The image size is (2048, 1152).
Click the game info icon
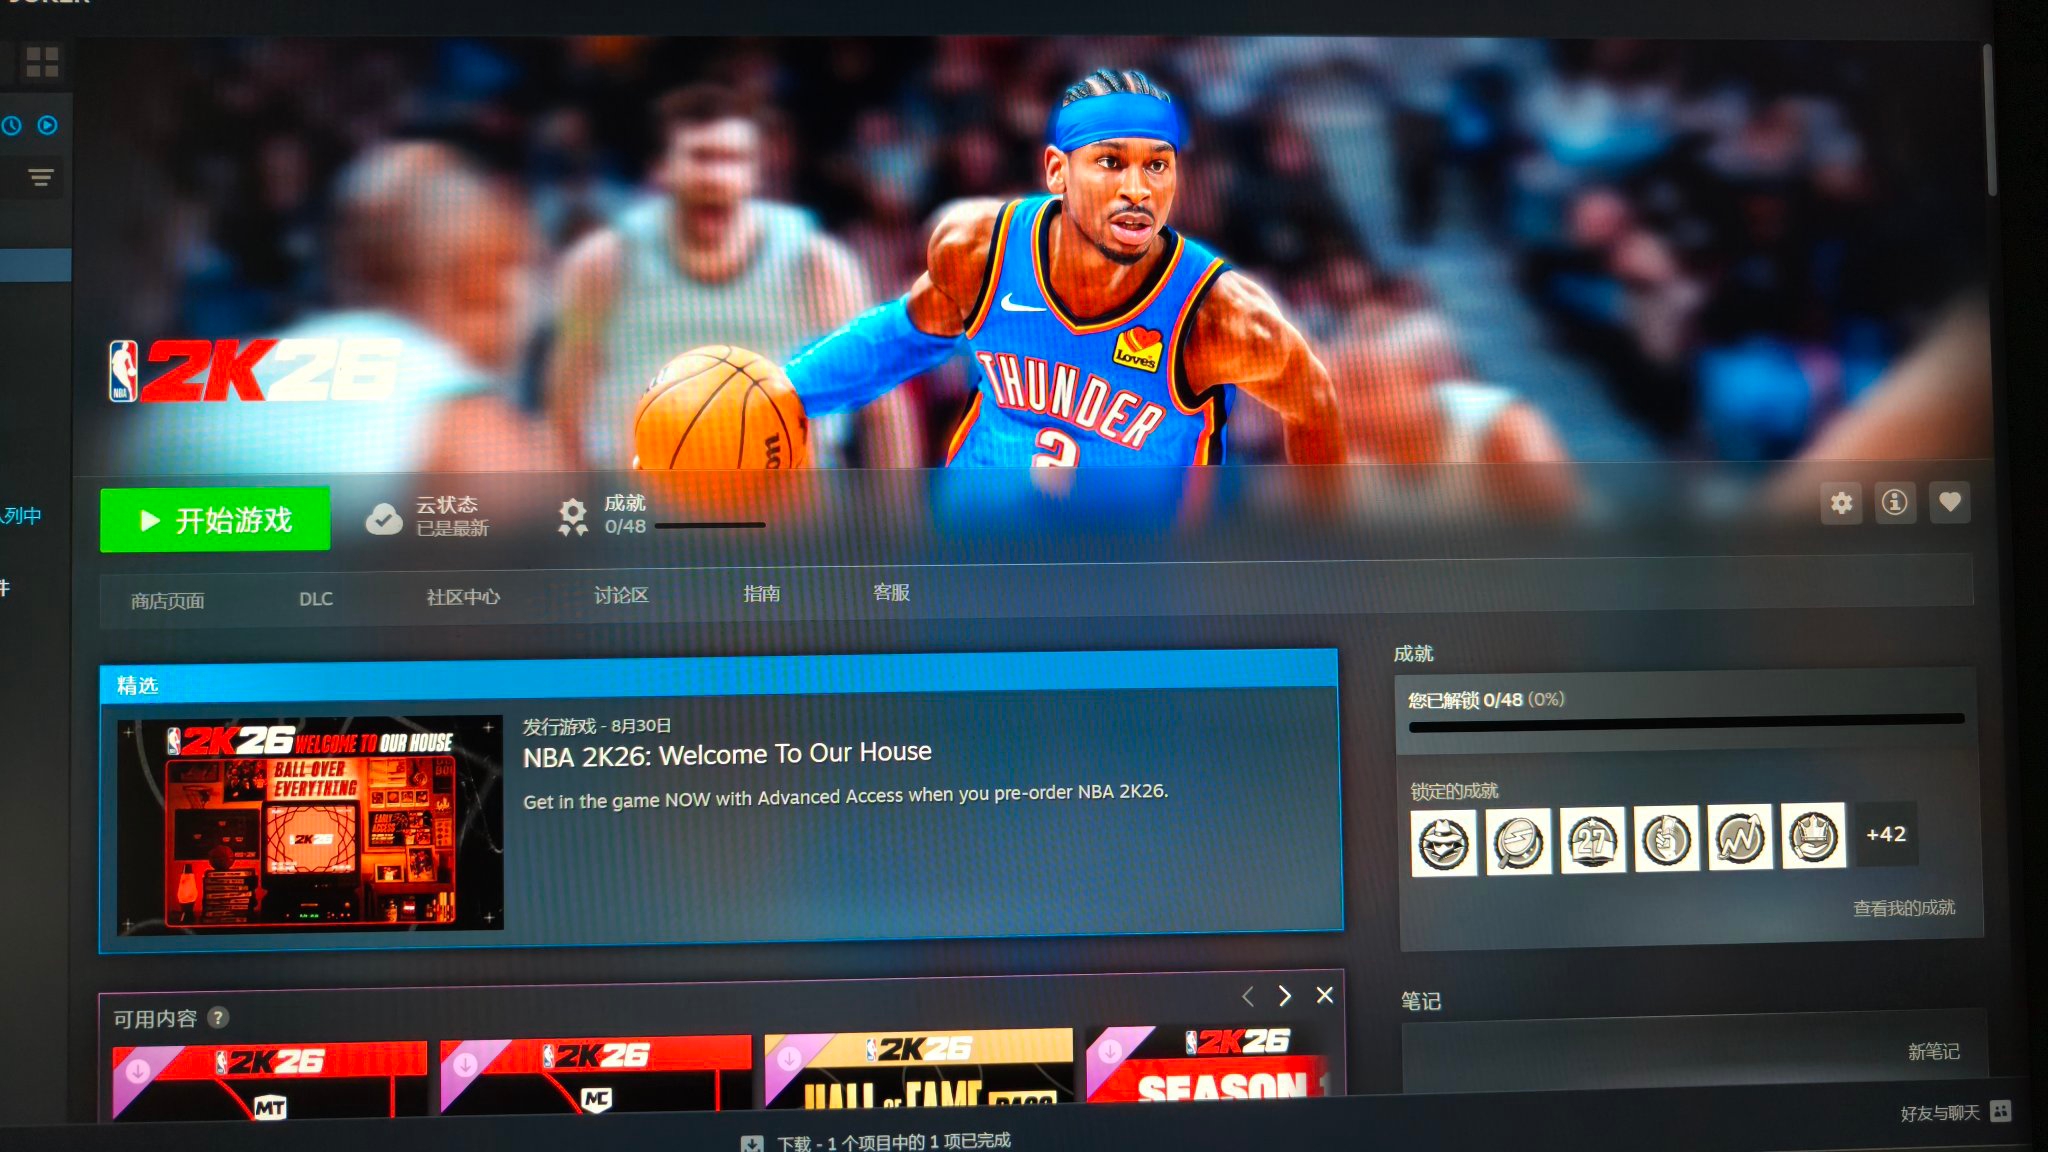(x=1894, y=502)
